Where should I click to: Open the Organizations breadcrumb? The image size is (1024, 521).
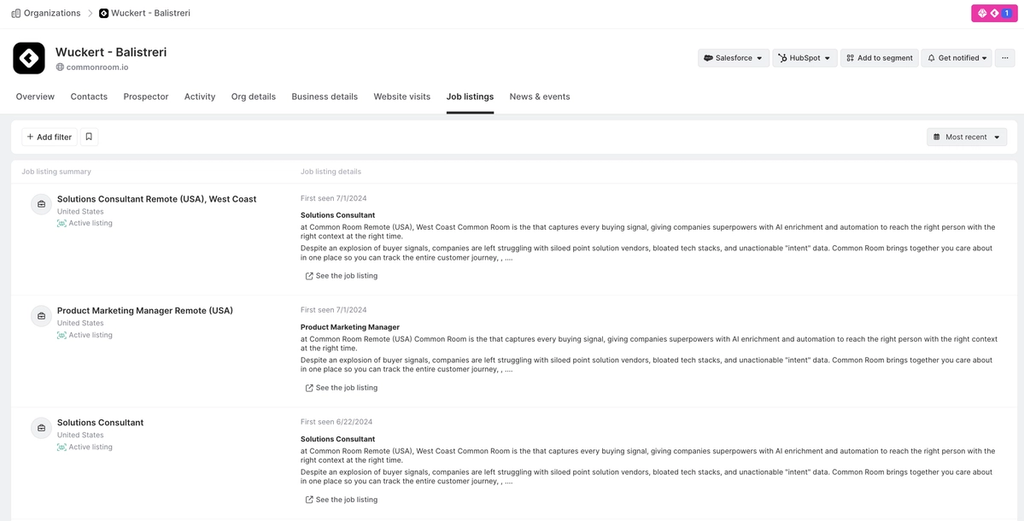click(x=46, y=13)
